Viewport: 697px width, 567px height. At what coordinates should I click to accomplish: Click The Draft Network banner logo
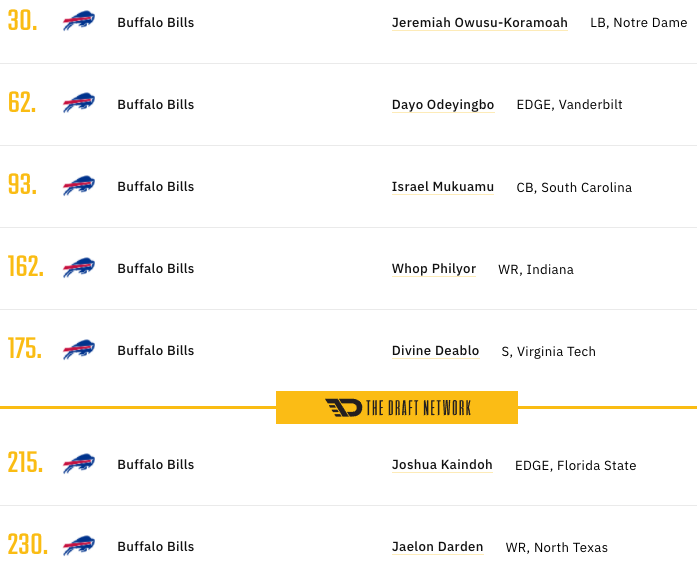point(397,407)
